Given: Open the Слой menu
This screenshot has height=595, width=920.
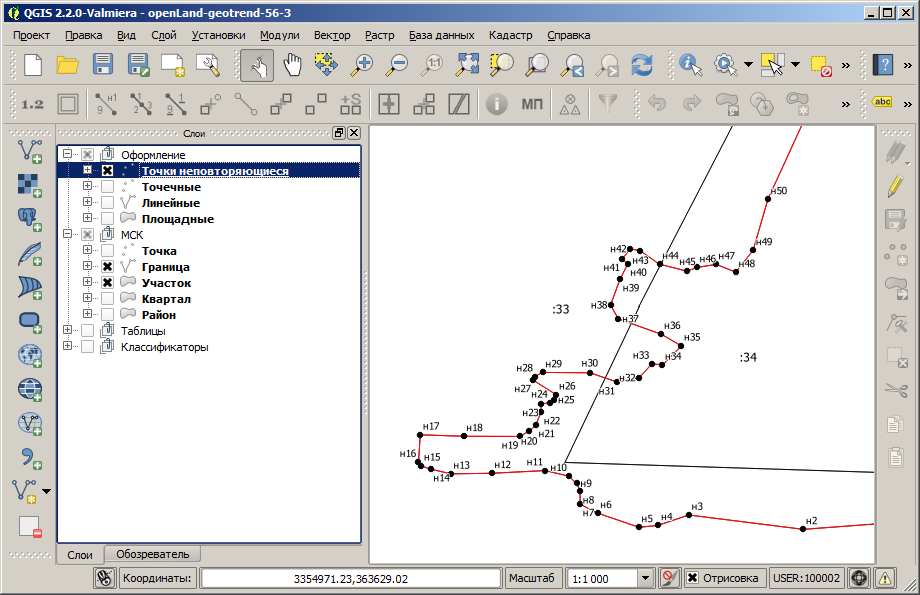Looking at the screenshot, I should pos(164,35).
